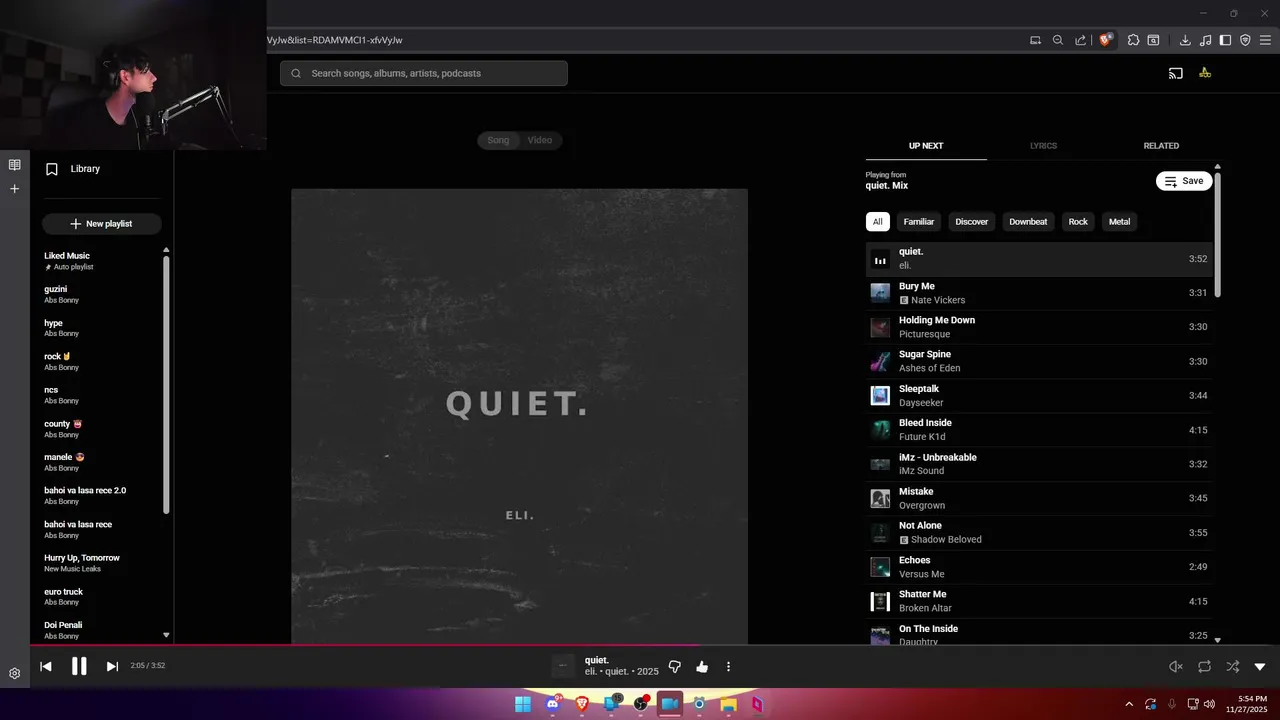Play Not Alone by Shadow Beloved

(1039, 532)
